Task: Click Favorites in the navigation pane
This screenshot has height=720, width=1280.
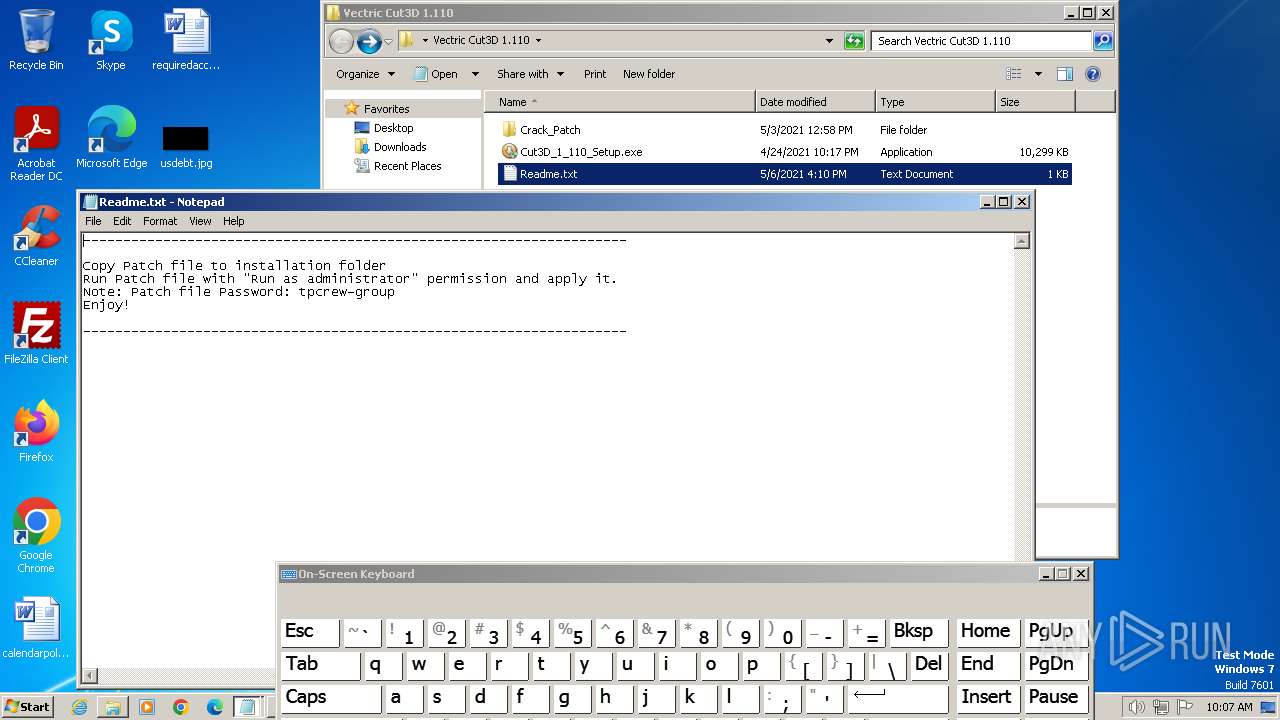Action: pyautogui.click(x=386, y=109)
